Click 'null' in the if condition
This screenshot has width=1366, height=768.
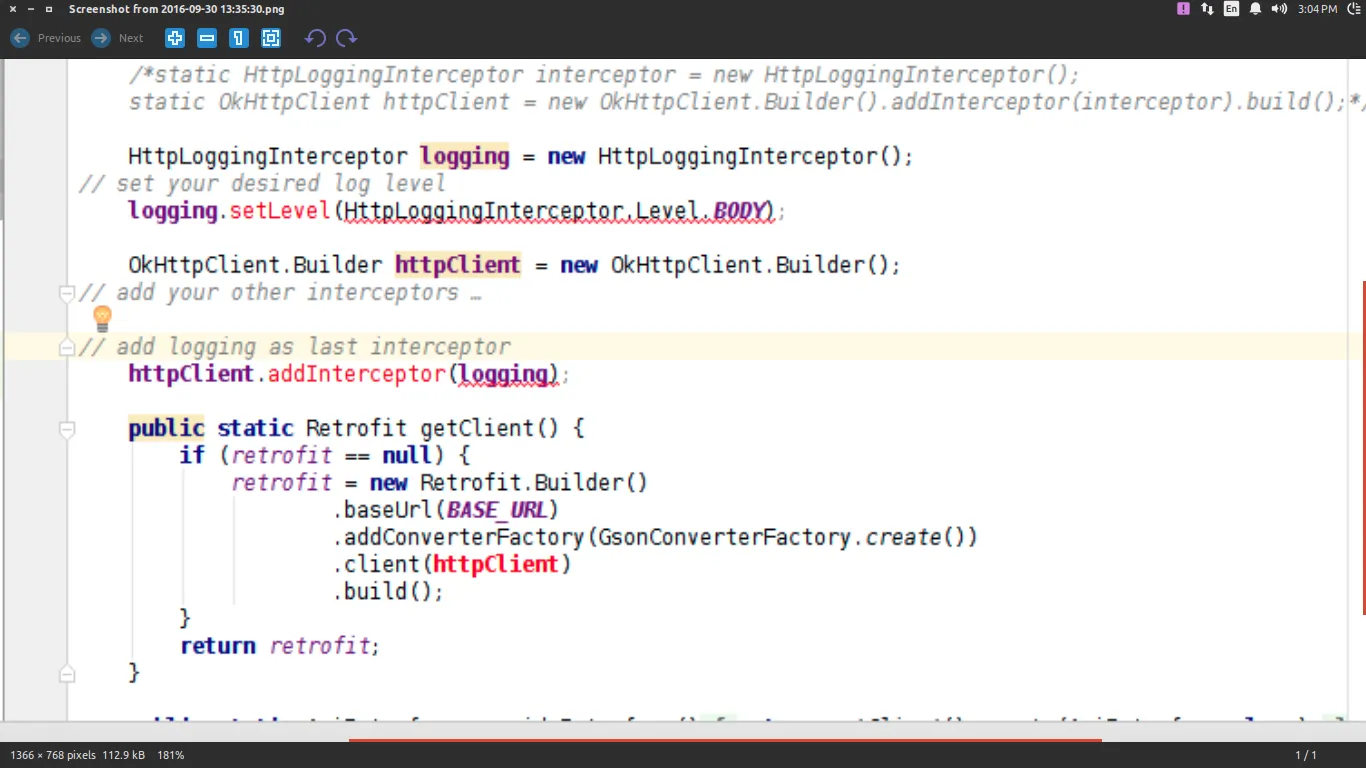(407, 456)
